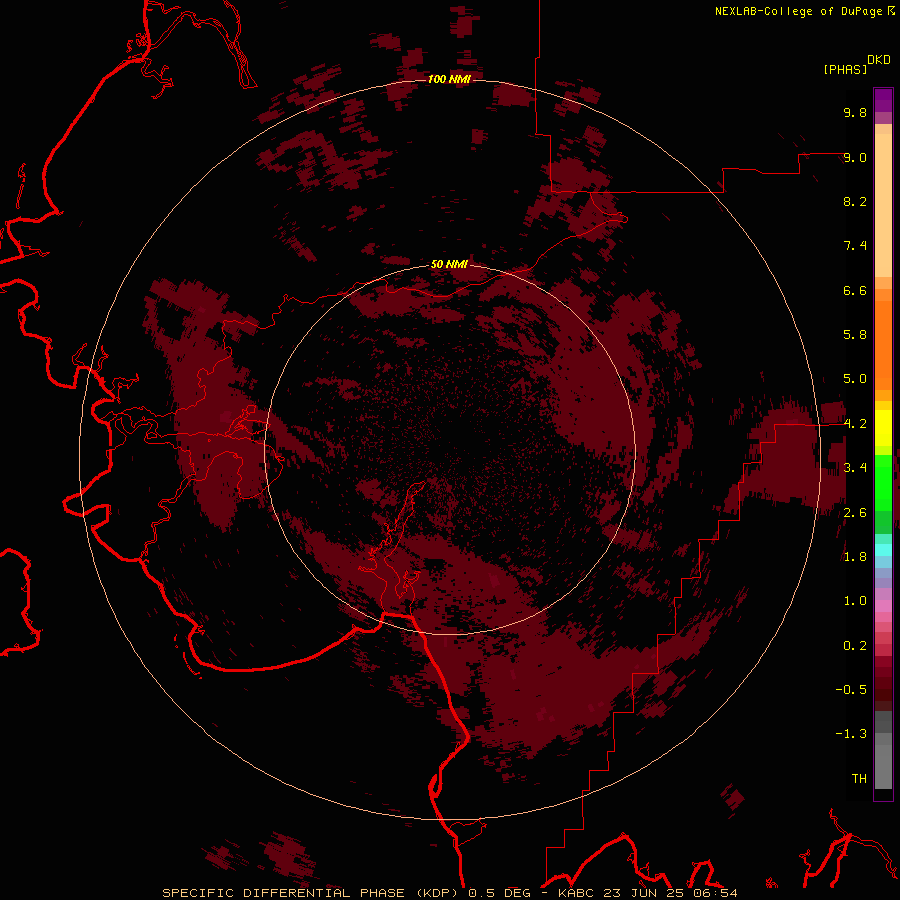
Task: Click the NEXLAB-College of DuPage label
Action: (798, 11)
